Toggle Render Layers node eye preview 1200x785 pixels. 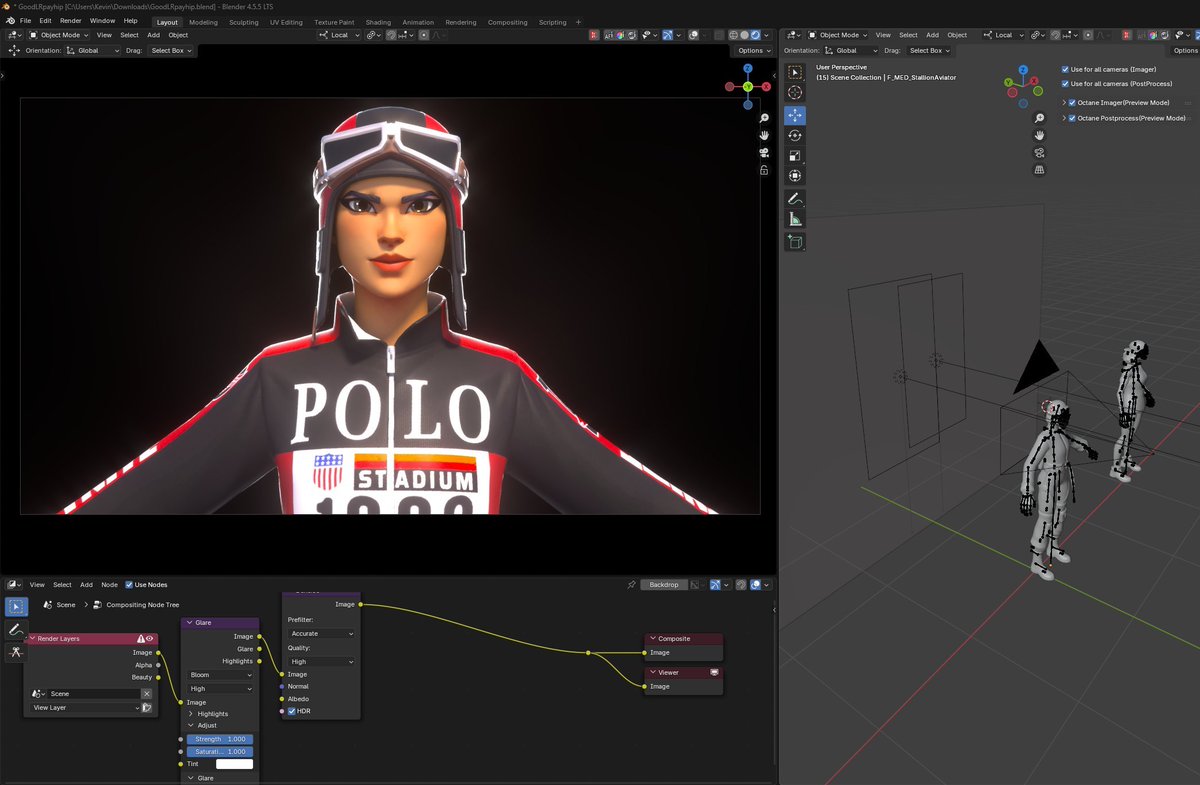[x=150, y=638]
